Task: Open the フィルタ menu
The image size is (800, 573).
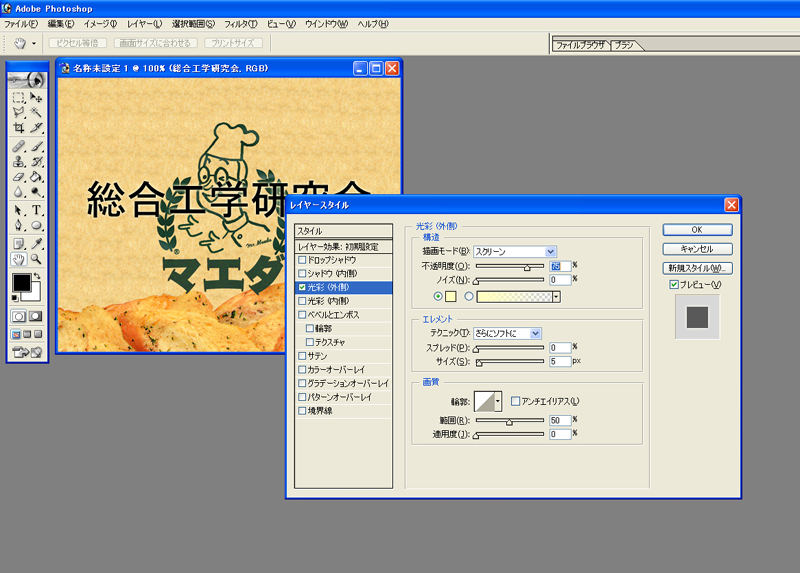Action: [x=241, y=24]
